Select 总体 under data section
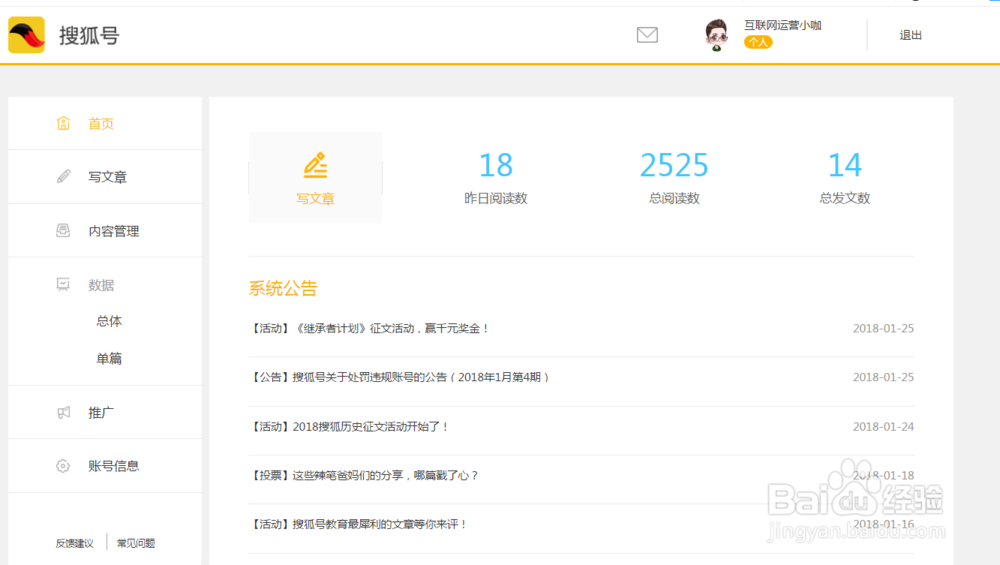The height and width of the screenshot is (565, 1000). (x=109, y=321)
